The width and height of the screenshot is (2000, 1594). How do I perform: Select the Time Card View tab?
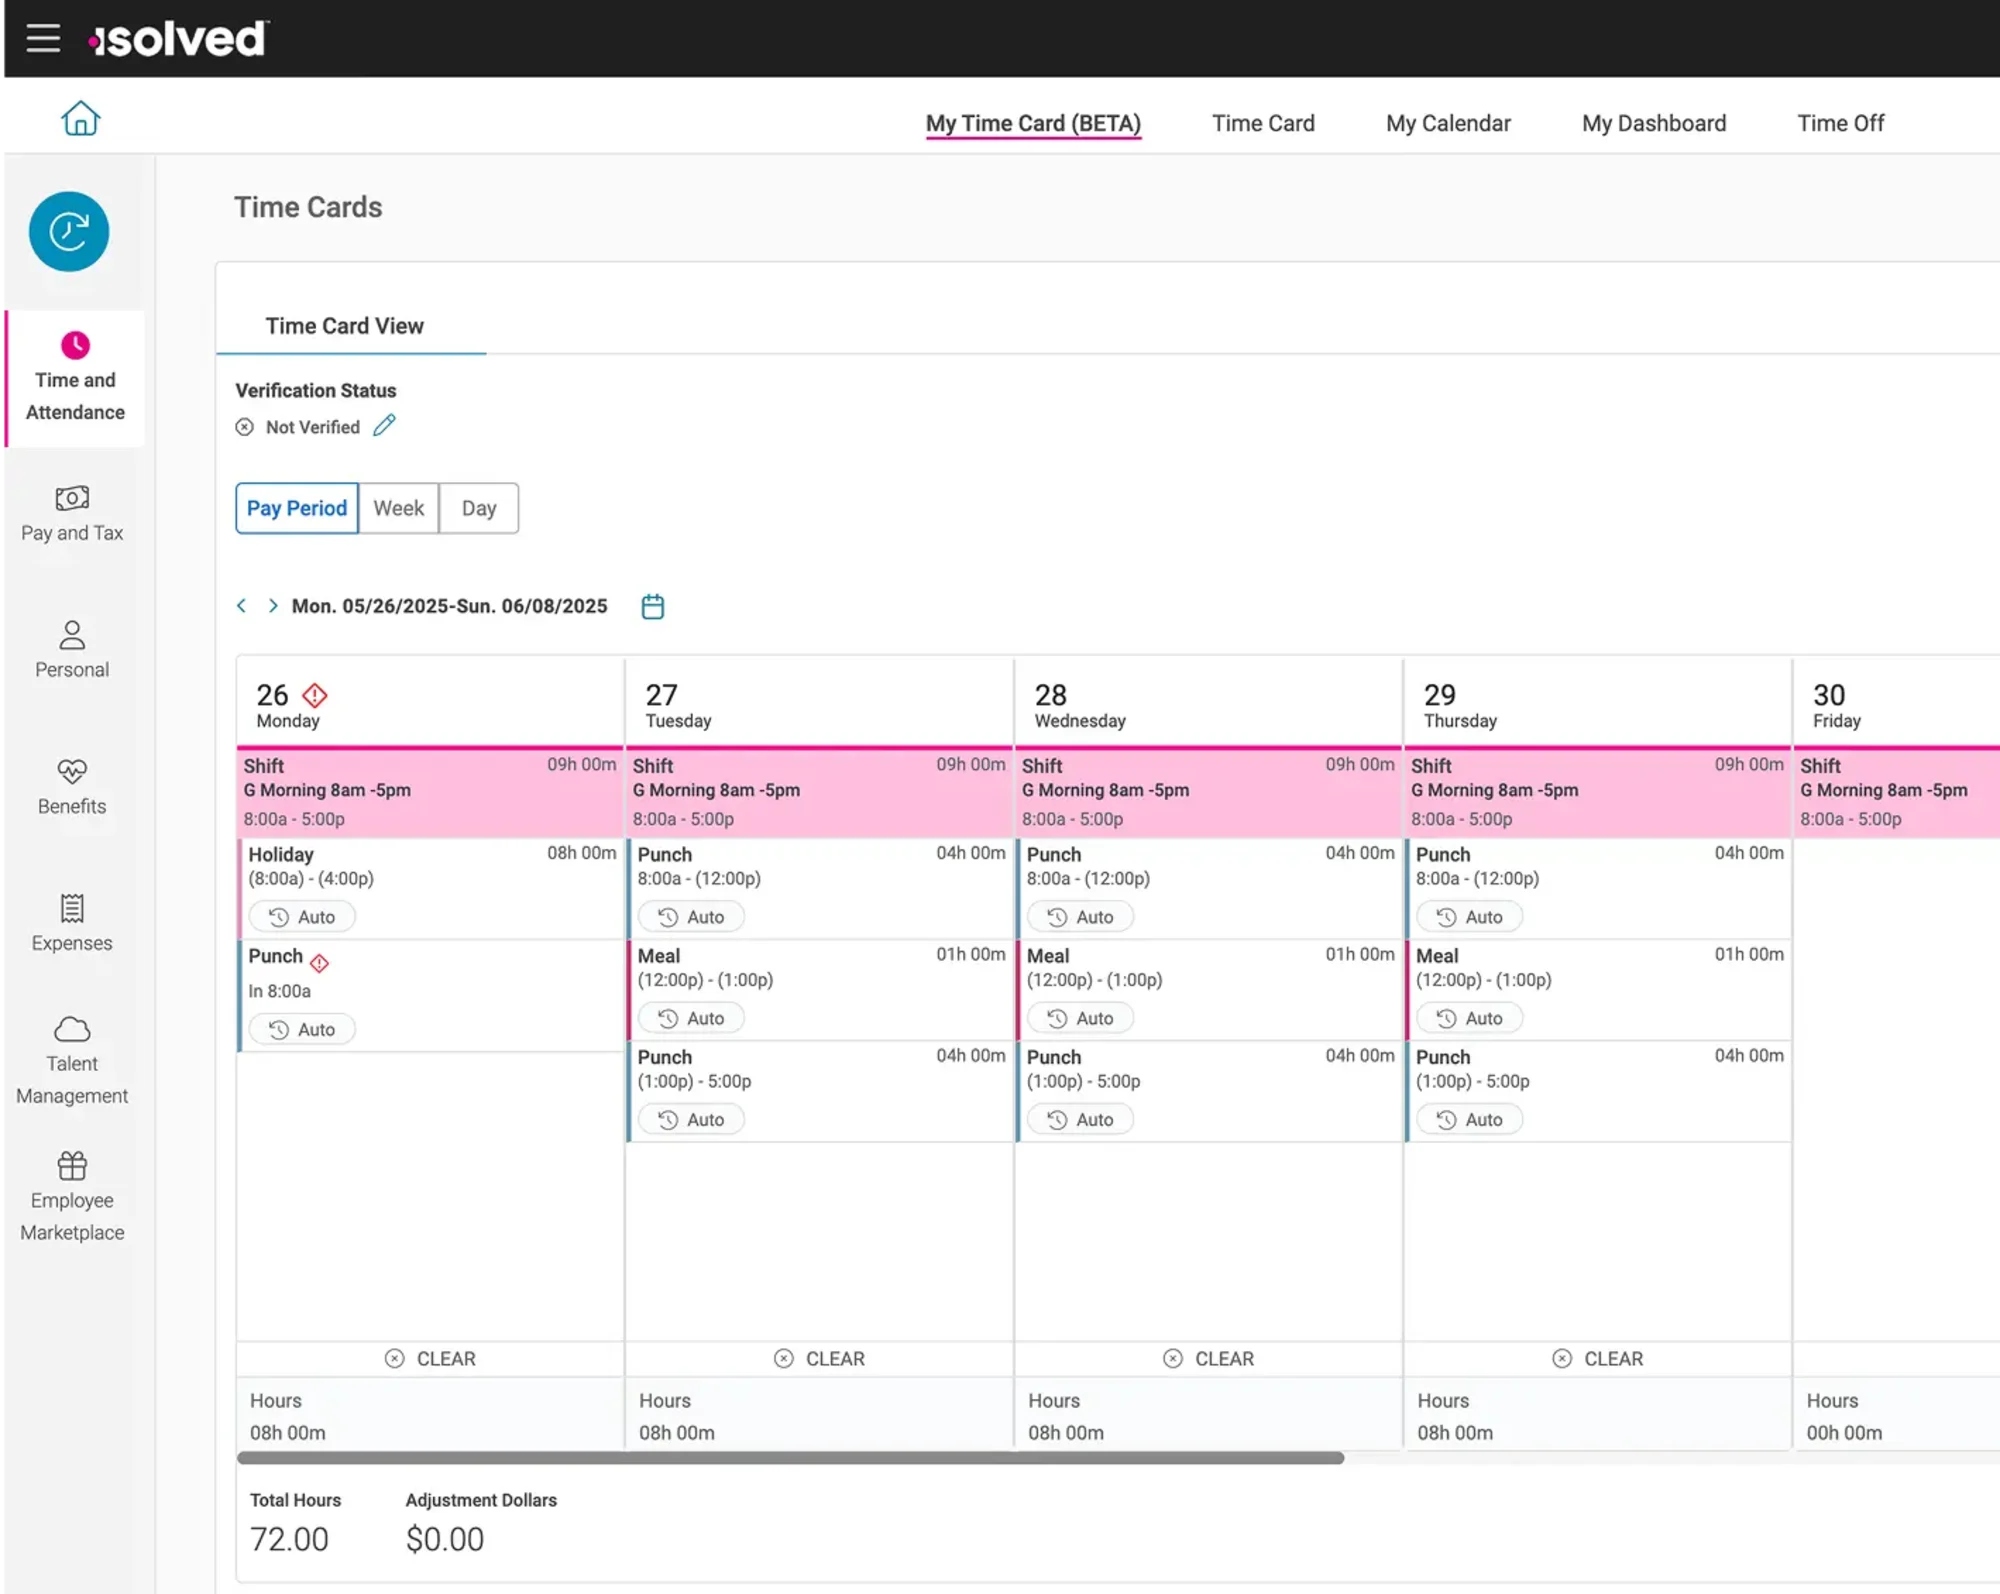tap(344, 325)
